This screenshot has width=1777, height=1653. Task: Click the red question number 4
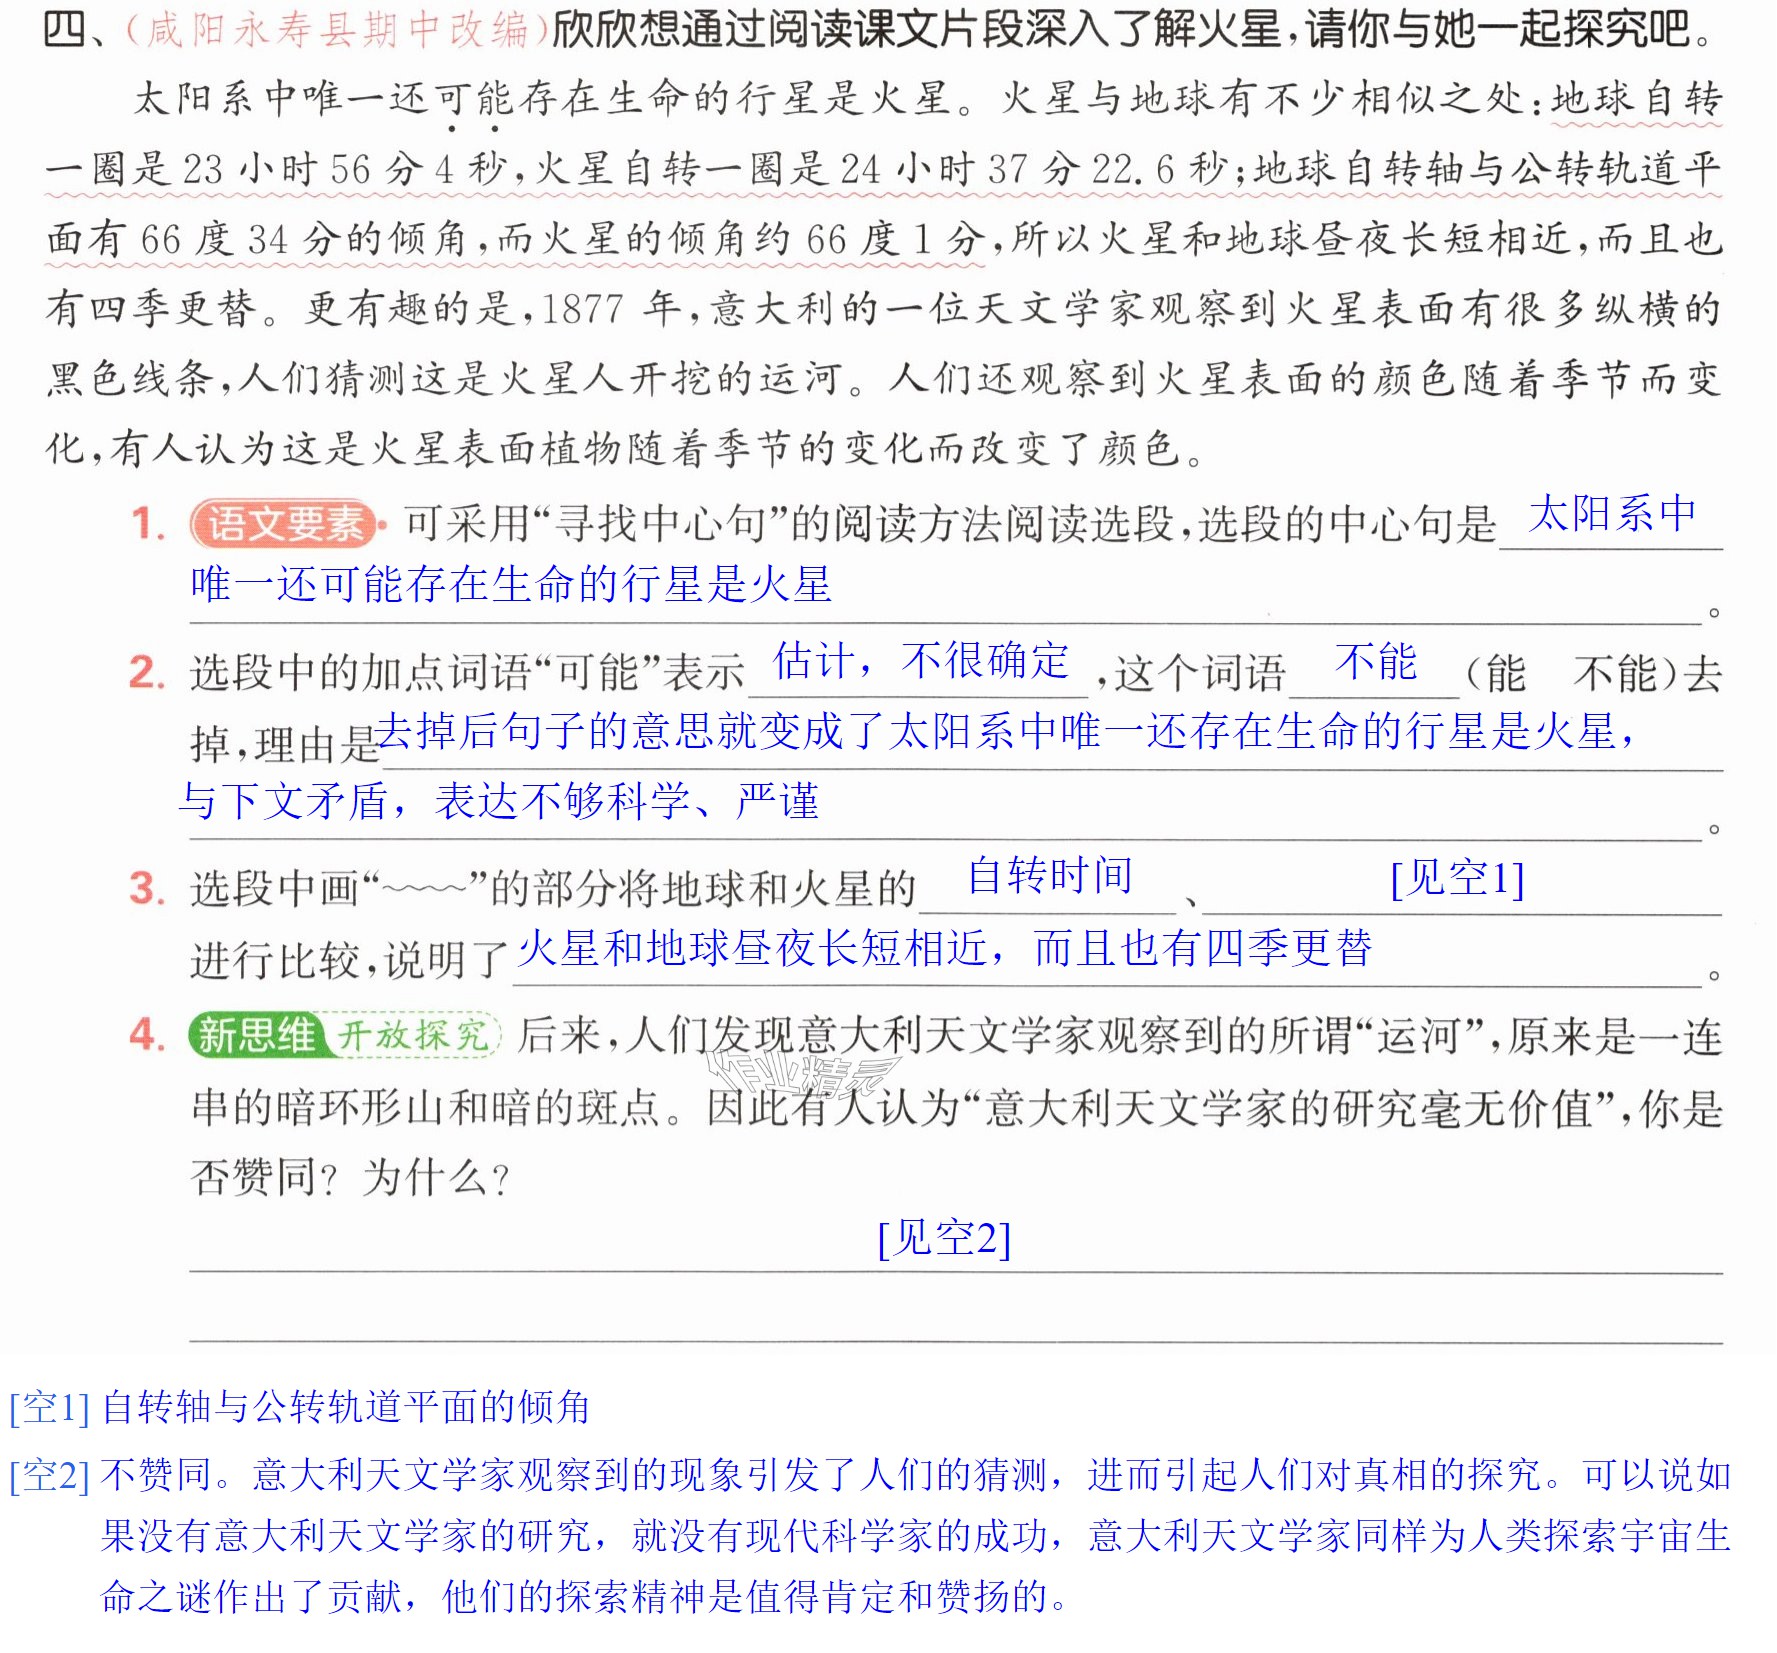pyautogui.click(x=147, y=1035)
